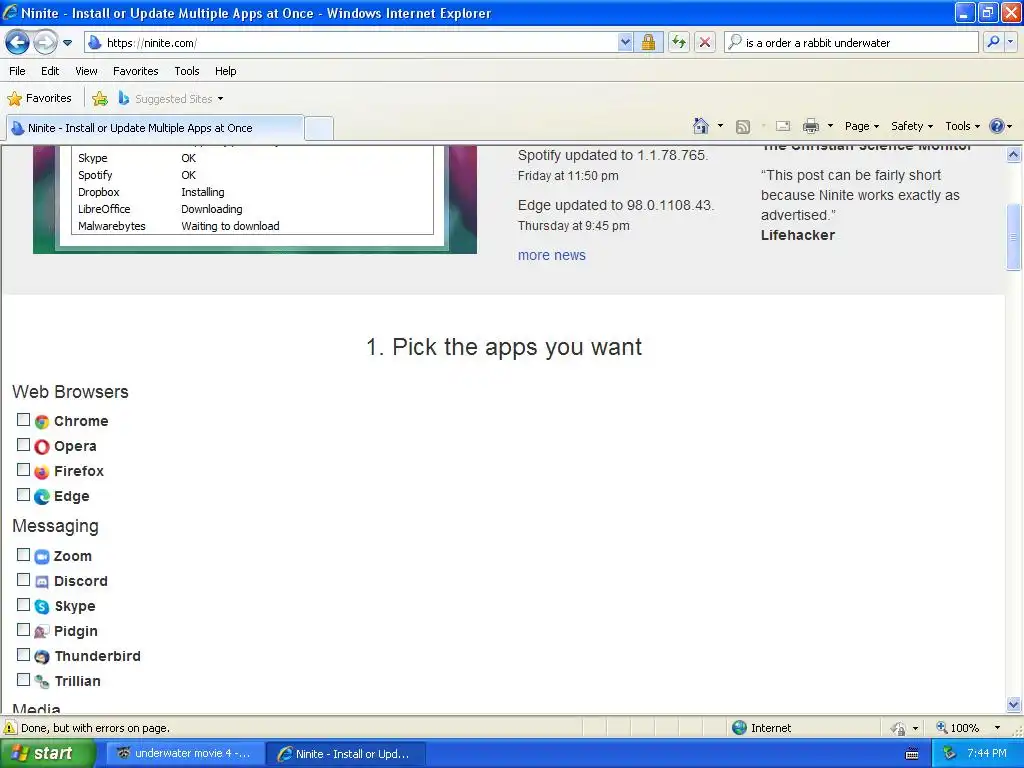This screenshot has height=768, width=1024.
Task: Click the Zoom app icon
Action: pyautogui.click(x=42, y=556)
